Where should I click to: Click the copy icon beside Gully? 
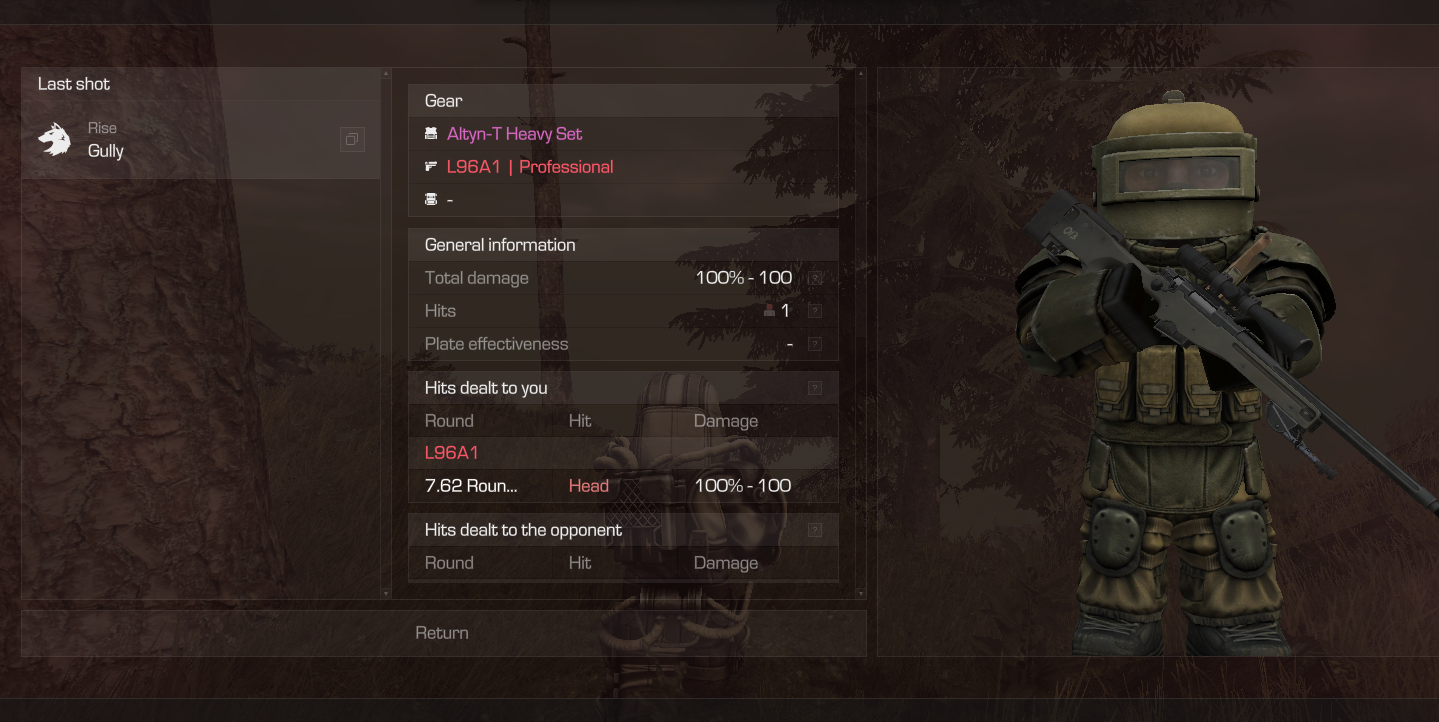[352, 140]
